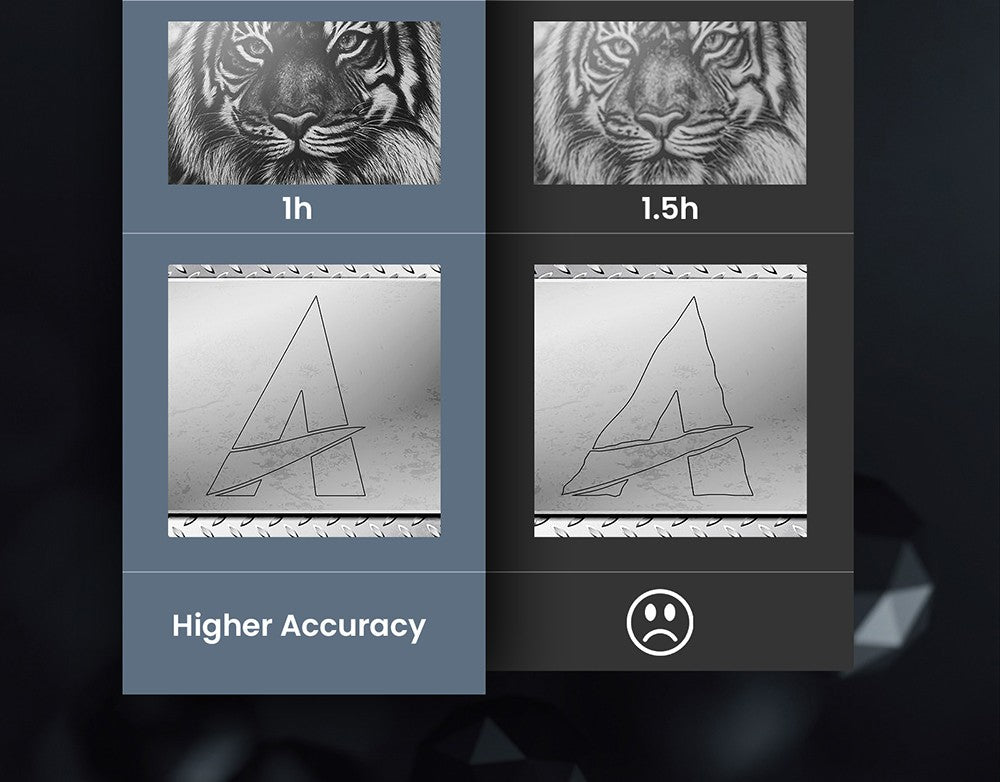1000x782 pixels.
Task: Click the Higher Accuracy text
Action: (x=298, y=626)
